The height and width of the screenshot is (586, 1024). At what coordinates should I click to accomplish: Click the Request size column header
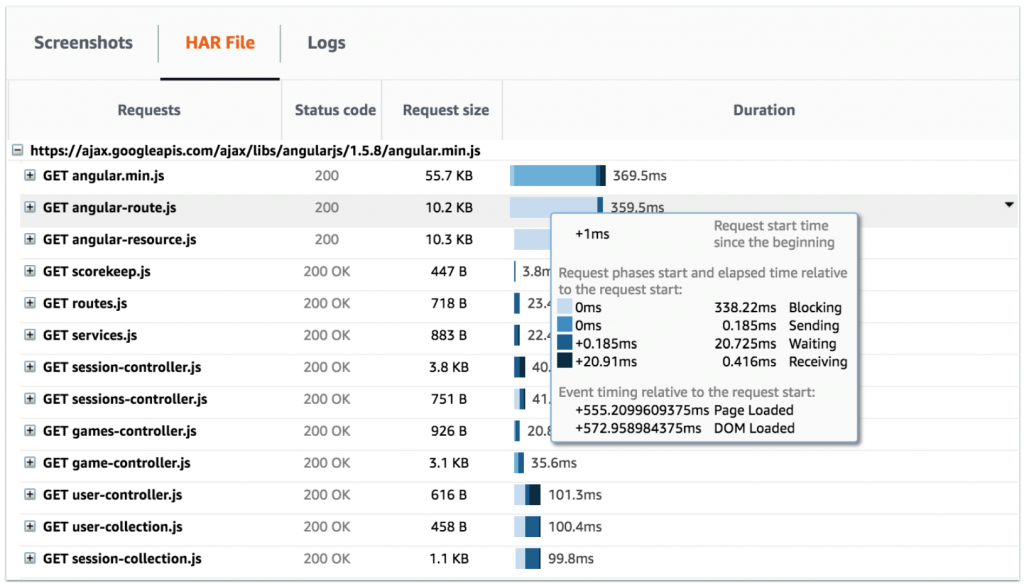pos(443,110)
